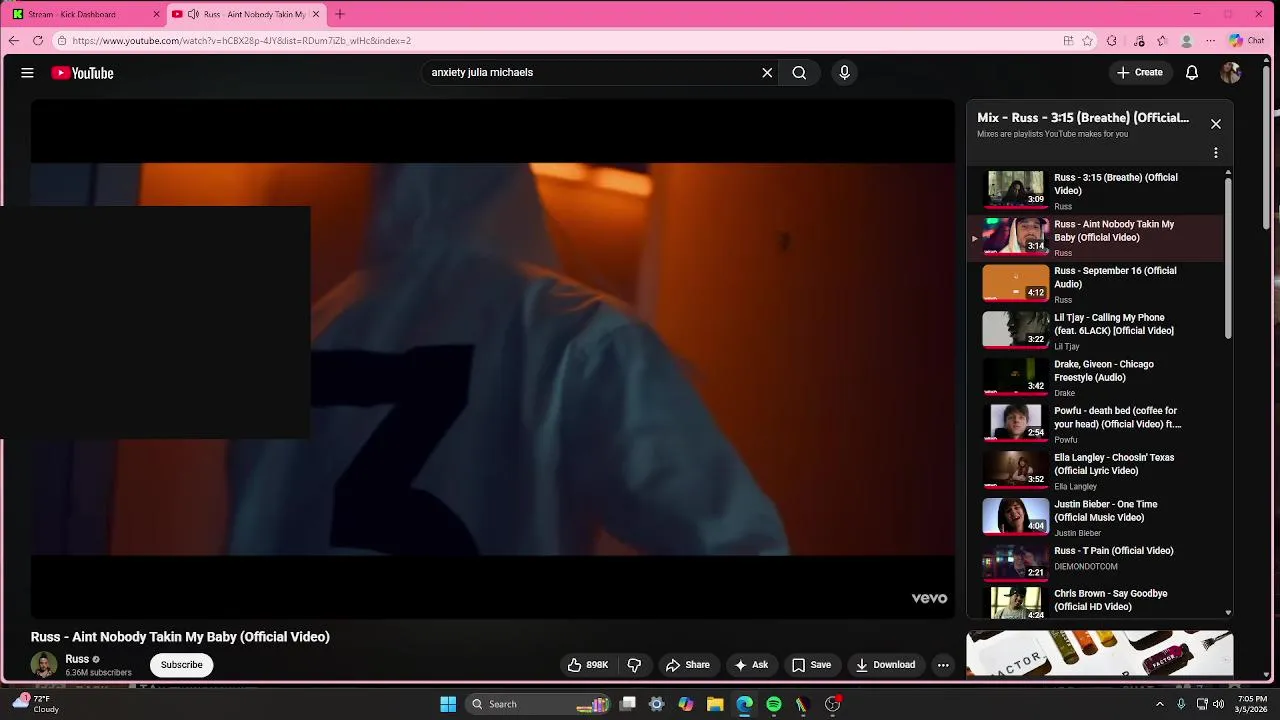Save the video to a playlist
Image resolution: width=1280 pixels, height=720 pixels.
812,665
